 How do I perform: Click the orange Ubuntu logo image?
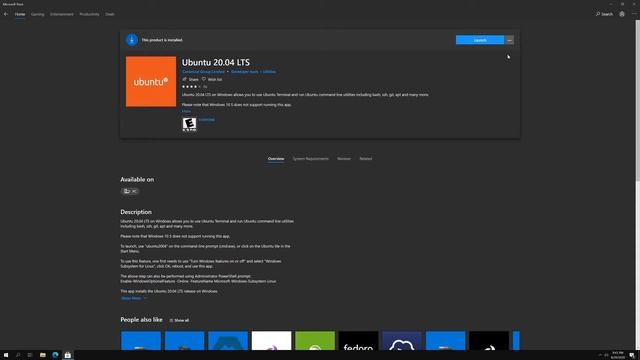coord(151,82)
